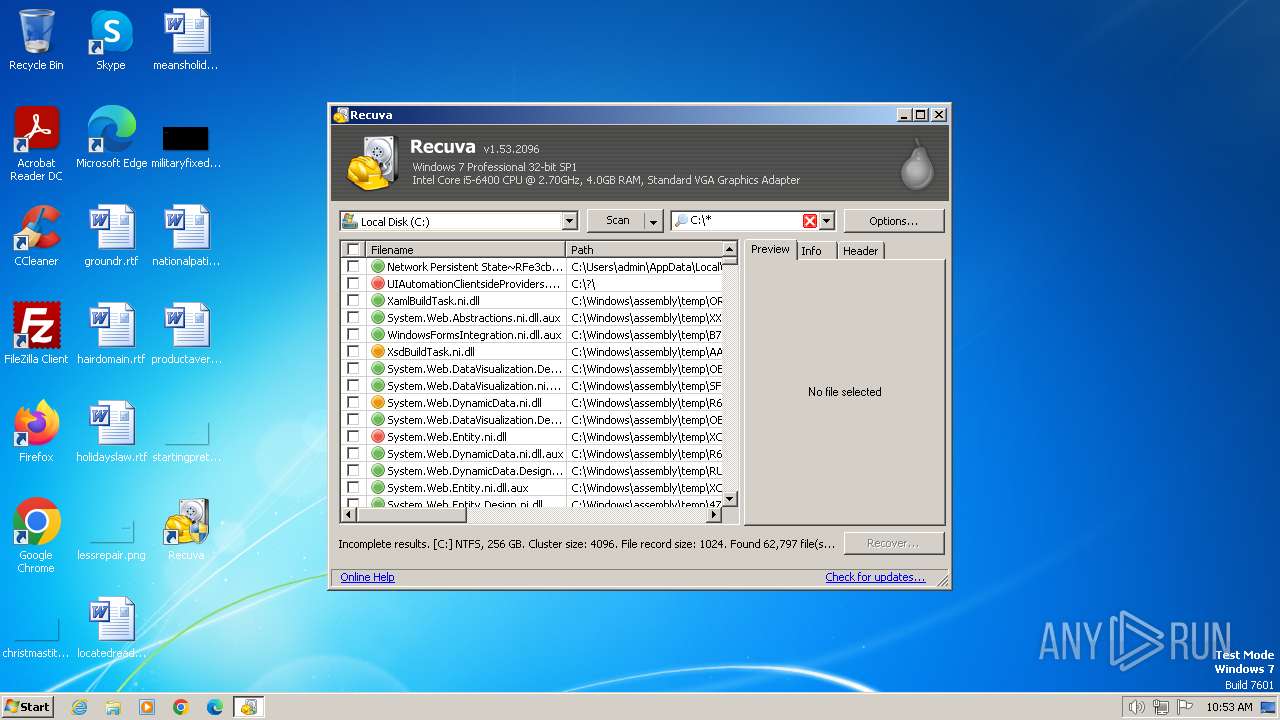Image resolution: width=1280 pixels, height=720 pixels.
Task: Select the System.Web.Entity.ni.dll.aux file row
Action: (x=531, y=488)
